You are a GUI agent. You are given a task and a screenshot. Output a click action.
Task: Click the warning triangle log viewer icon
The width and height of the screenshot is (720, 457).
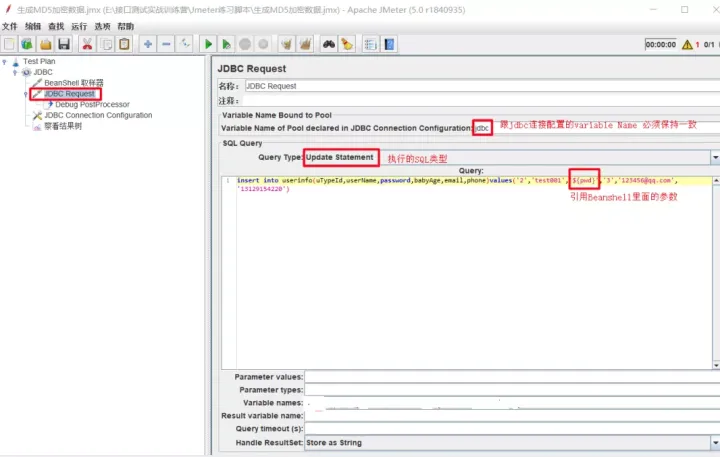click(687, 45)
